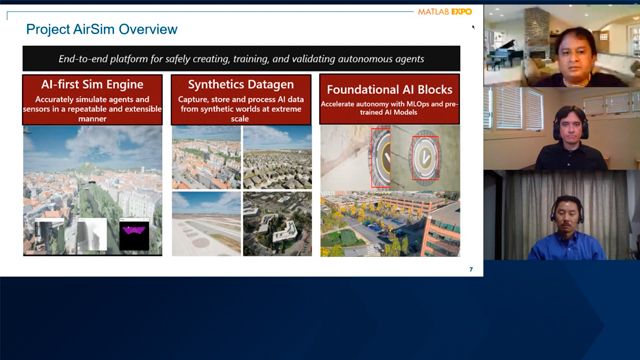Viewport: 640px width, 360px height.
Task: Open the suburban houses aerial image
Action: 277,158
